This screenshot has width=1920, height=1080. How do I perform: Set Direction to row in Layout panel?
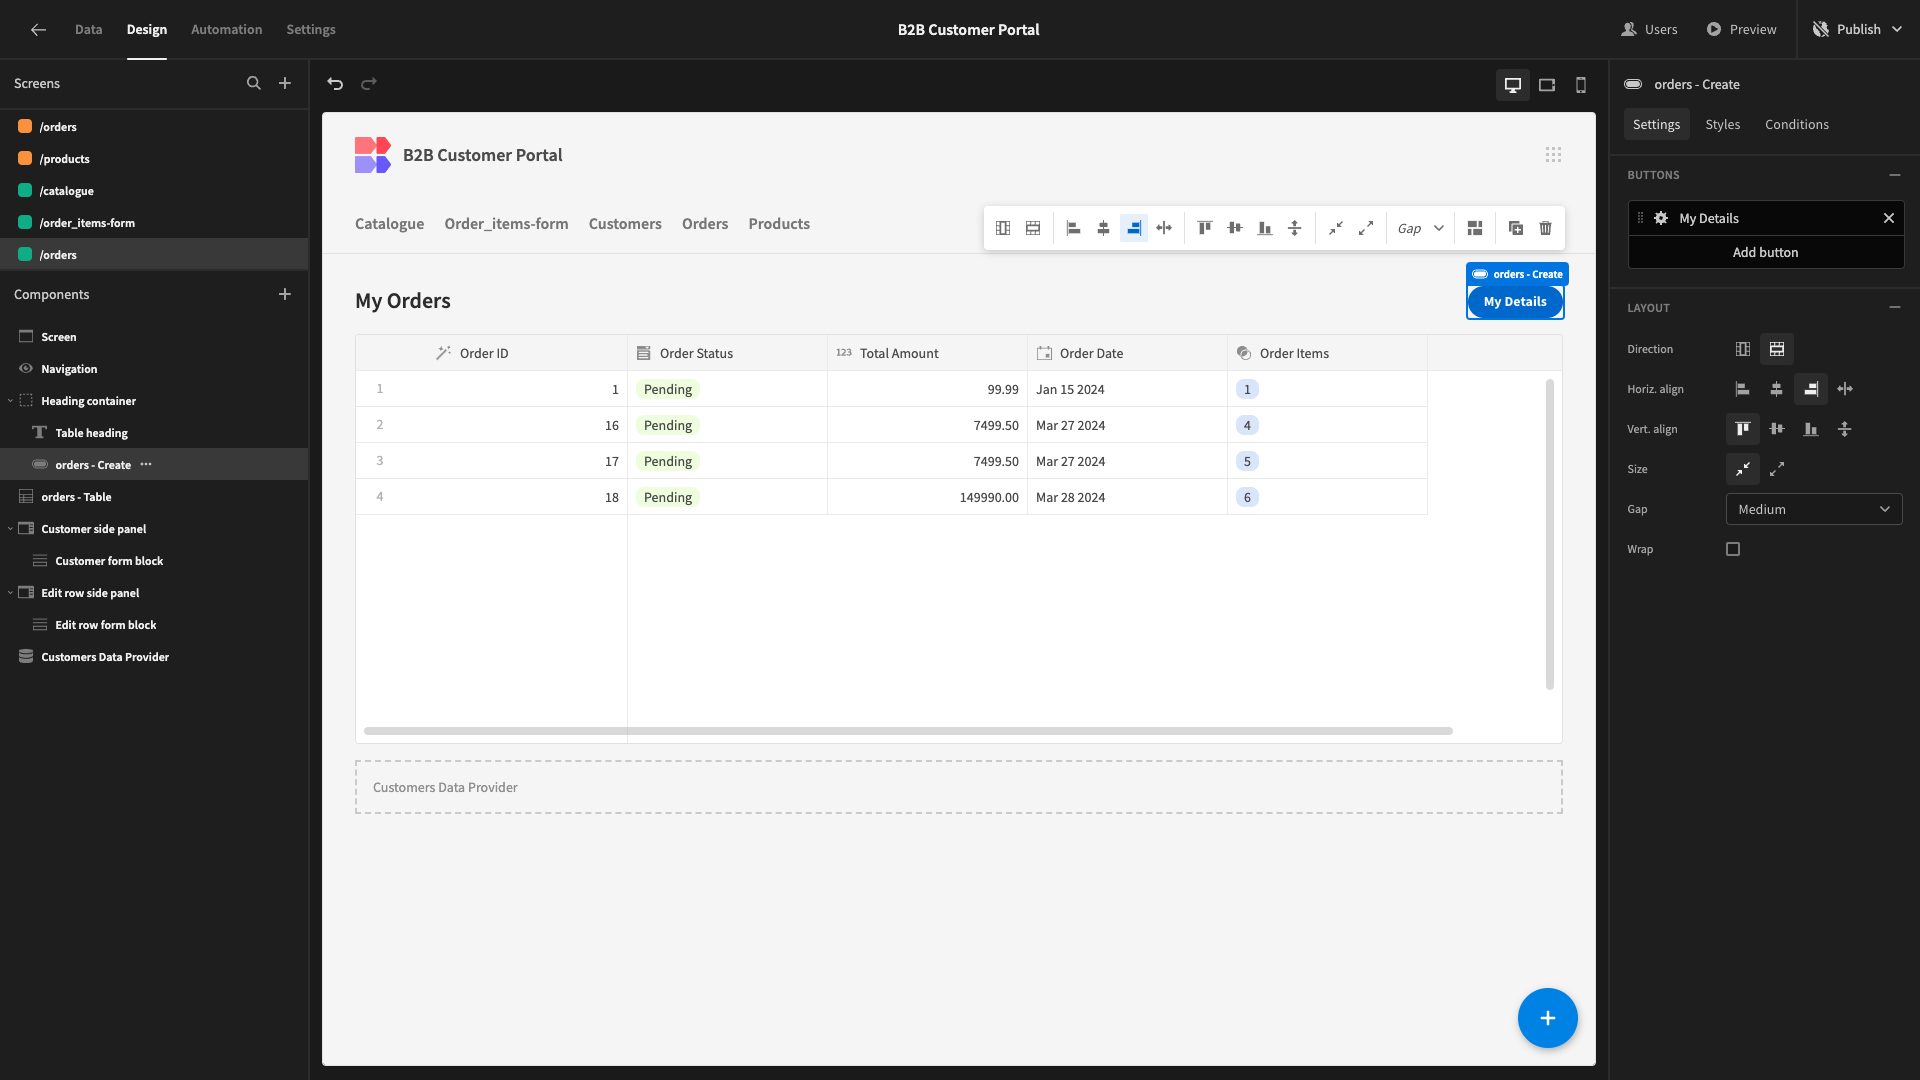(1777, 349)
